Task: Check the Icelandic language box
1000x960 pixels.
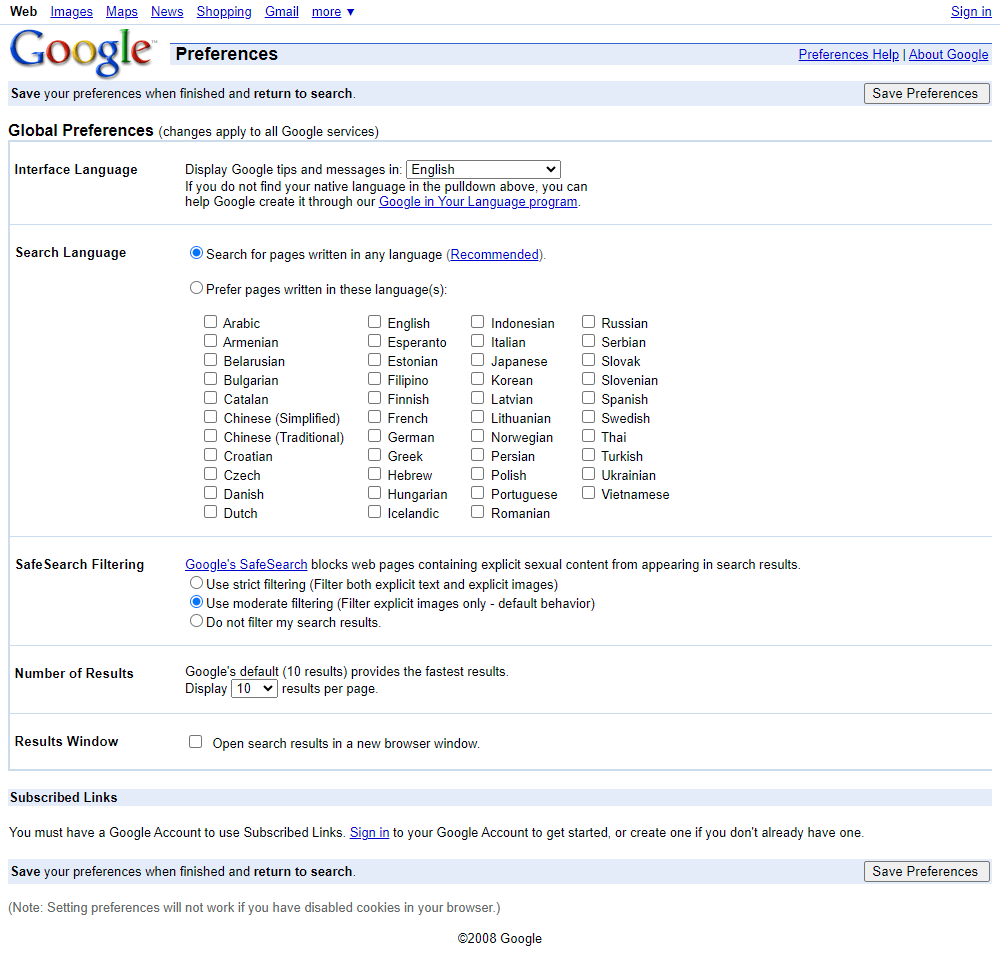Action: (x=374, y=512)
